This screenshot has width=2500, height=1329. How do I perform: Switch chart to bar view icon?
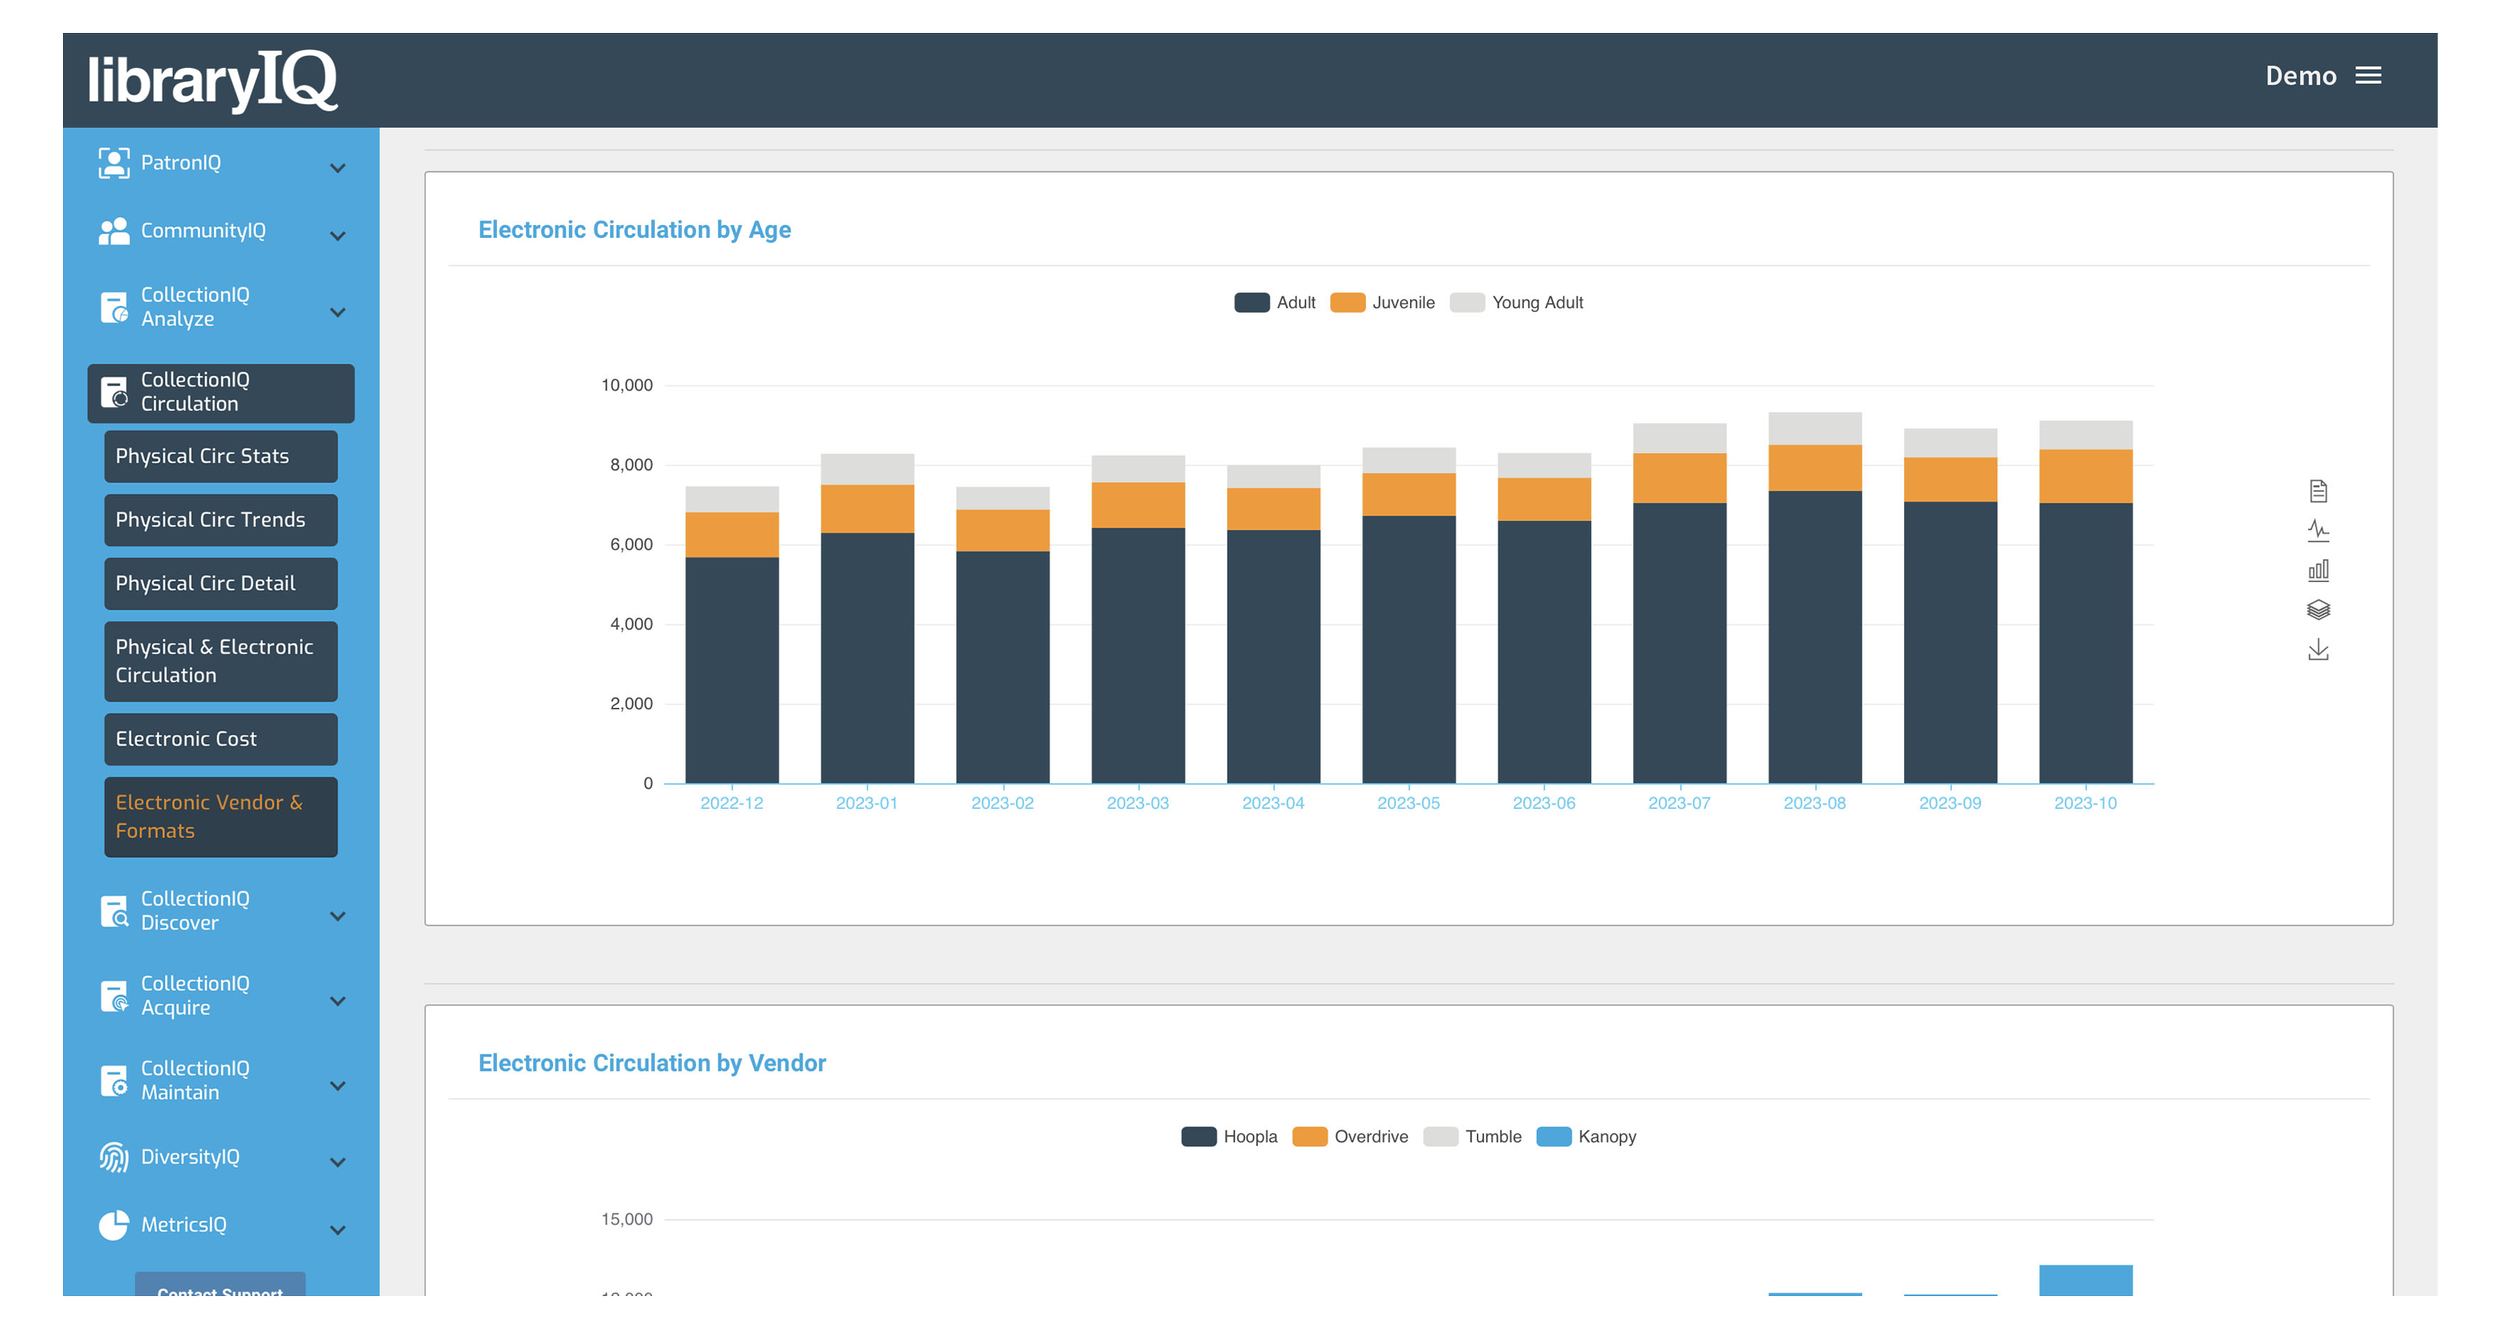pyautogui.click(x=2318, y=570)
